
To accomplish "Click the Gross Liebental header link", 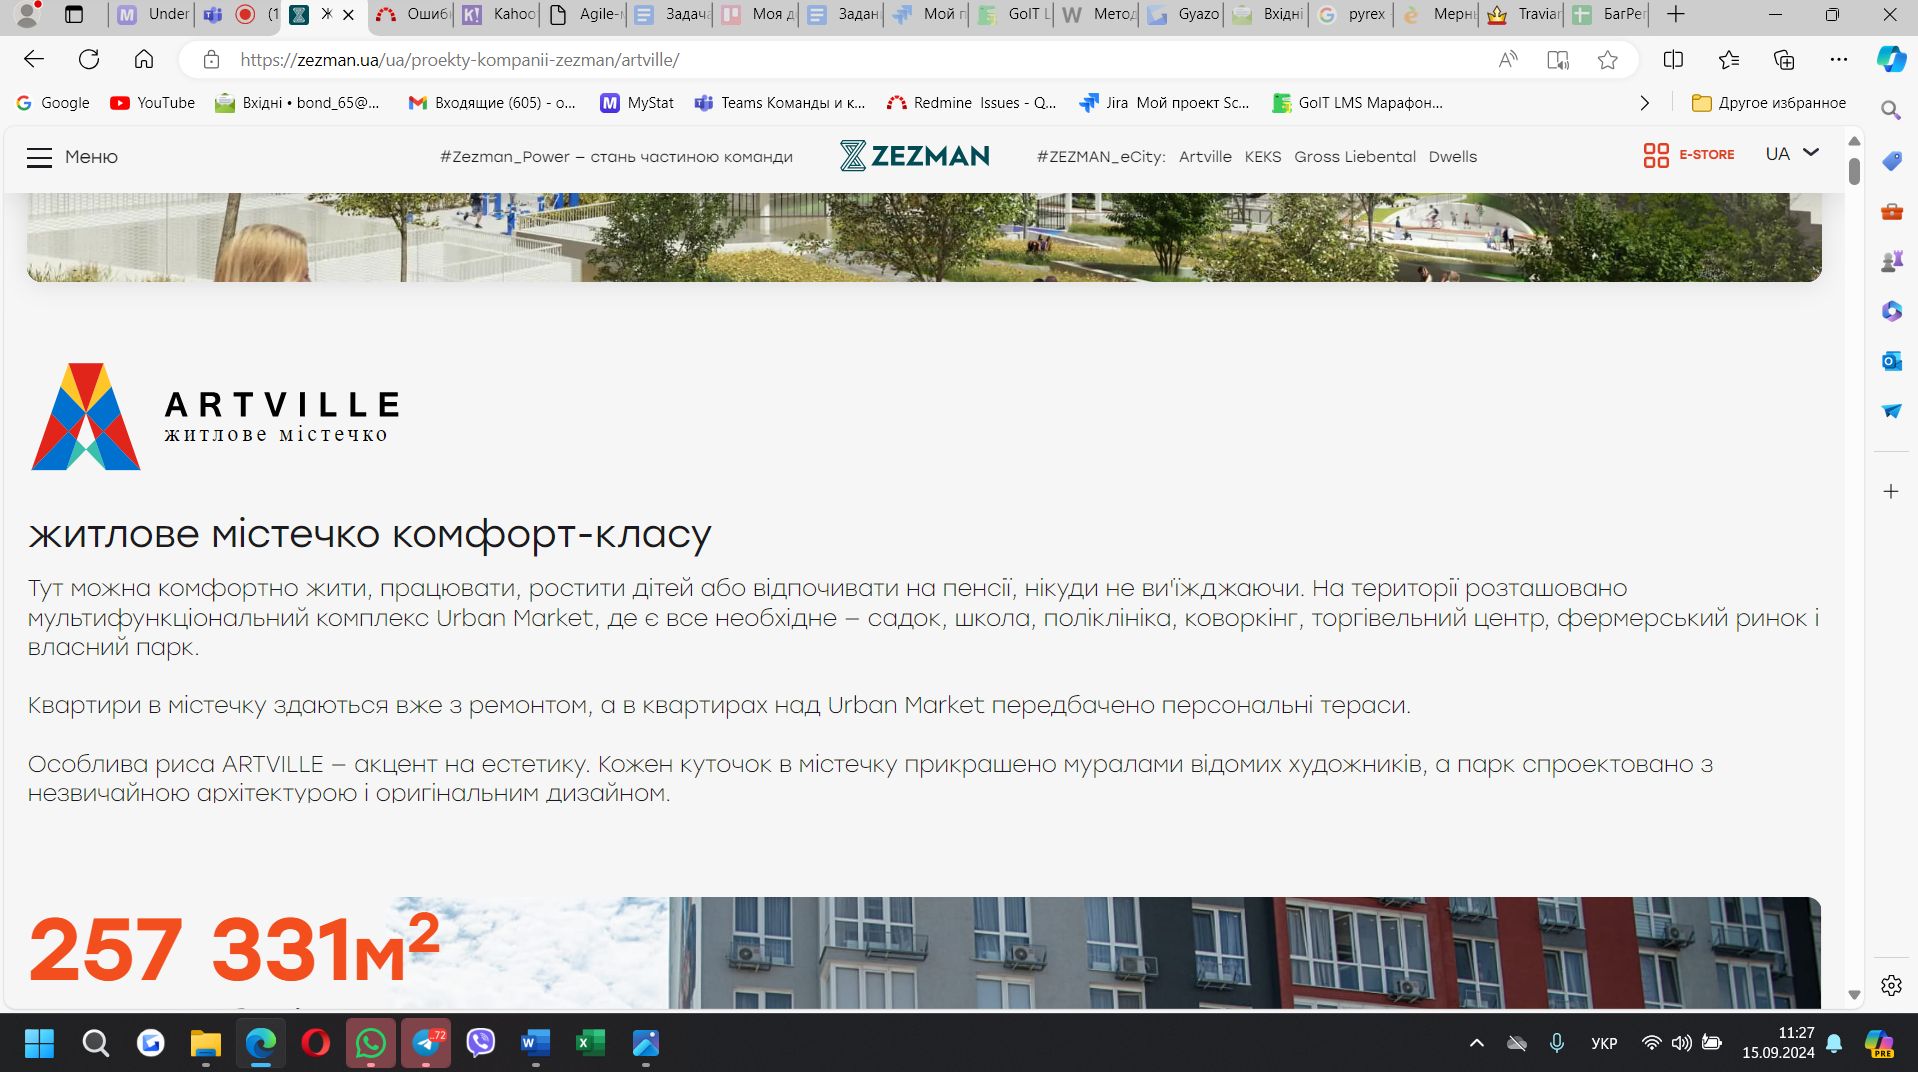I will tap(1354, 157).
